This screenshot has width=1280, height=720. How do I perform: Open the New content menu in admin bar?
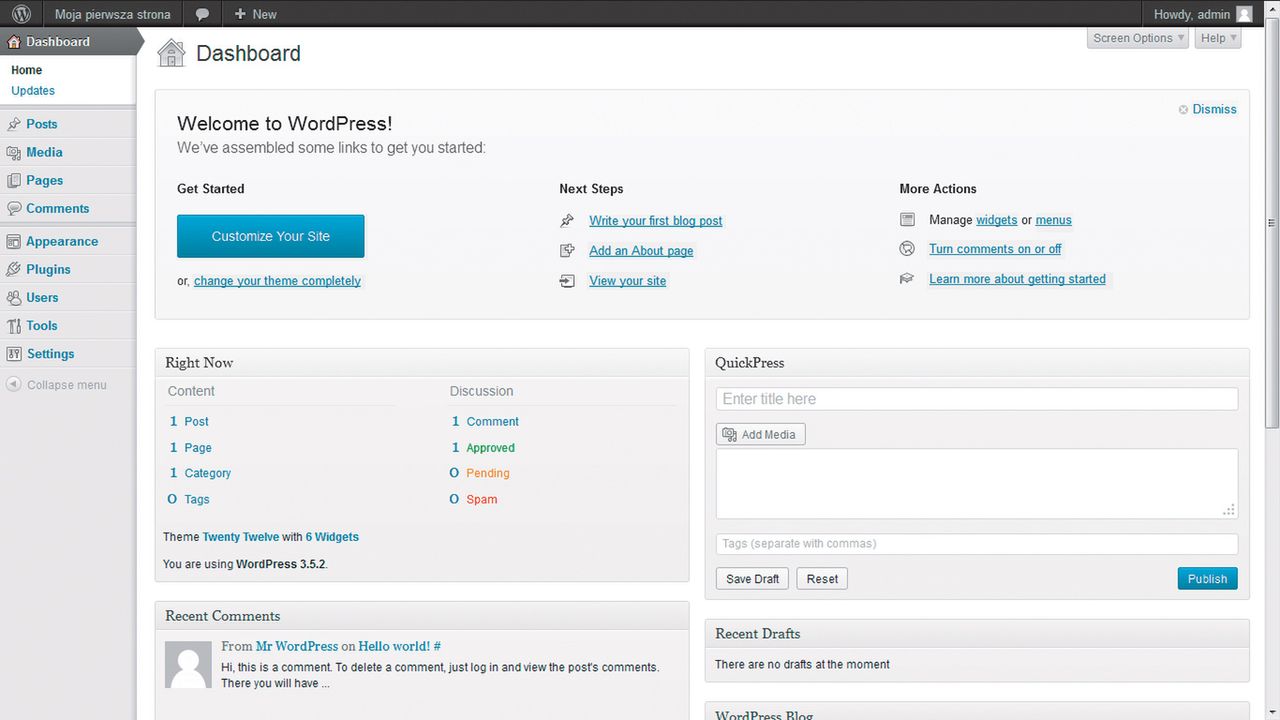point(255,14)
